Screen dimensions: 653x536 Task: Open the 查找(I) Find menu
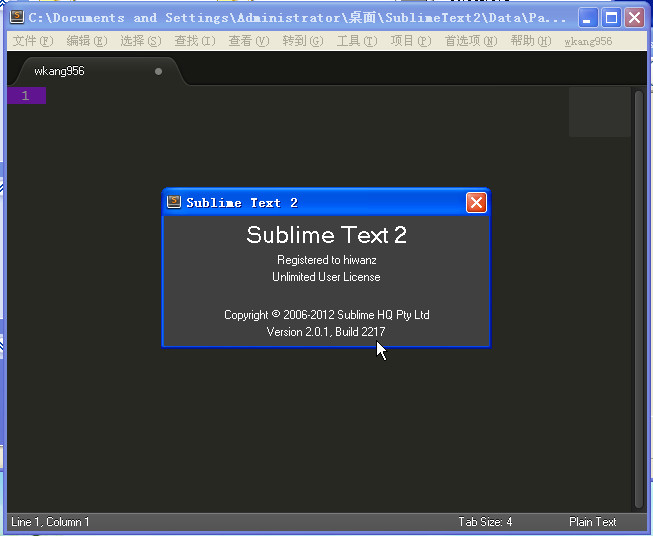pos(194,41)
